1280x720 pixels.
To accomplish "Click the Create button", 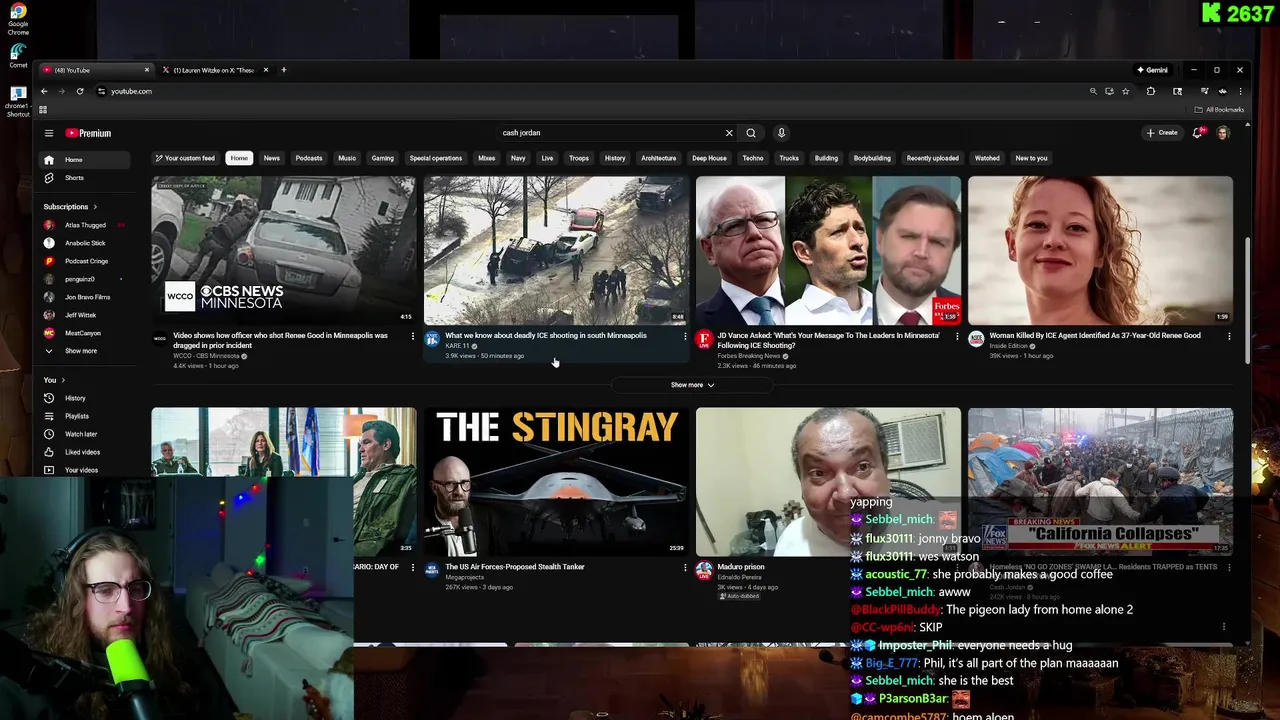I will click(1162, 133).
